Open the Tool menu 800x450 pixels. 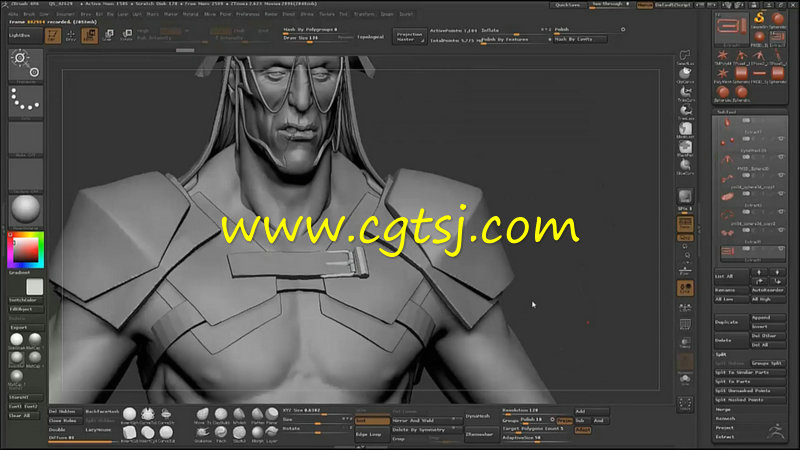tap(343, 14)
